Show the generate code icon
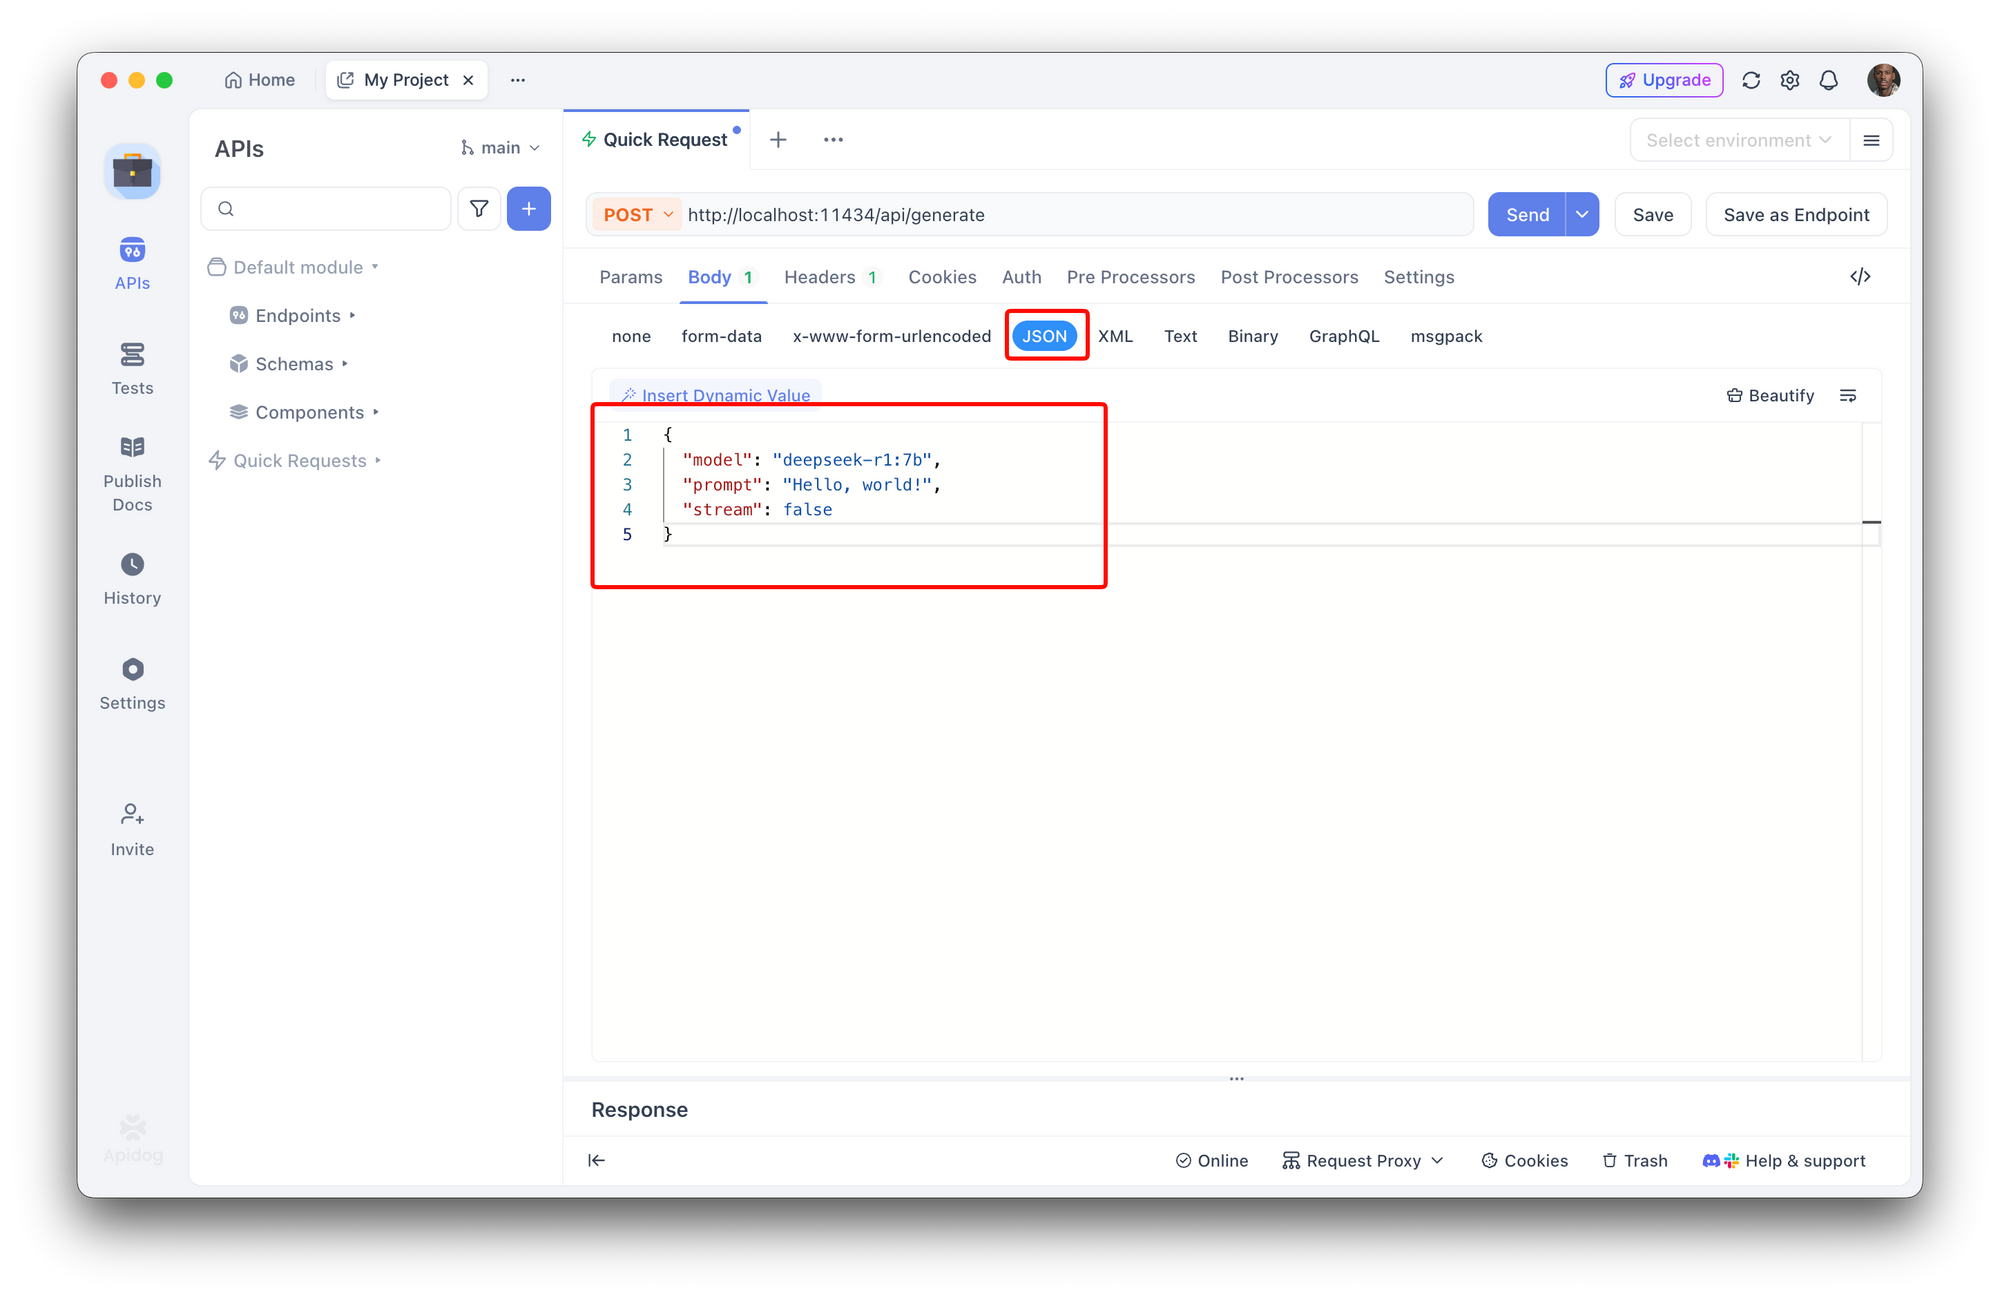This screenshot has height=1300, width=2000. pos(1860,277)
